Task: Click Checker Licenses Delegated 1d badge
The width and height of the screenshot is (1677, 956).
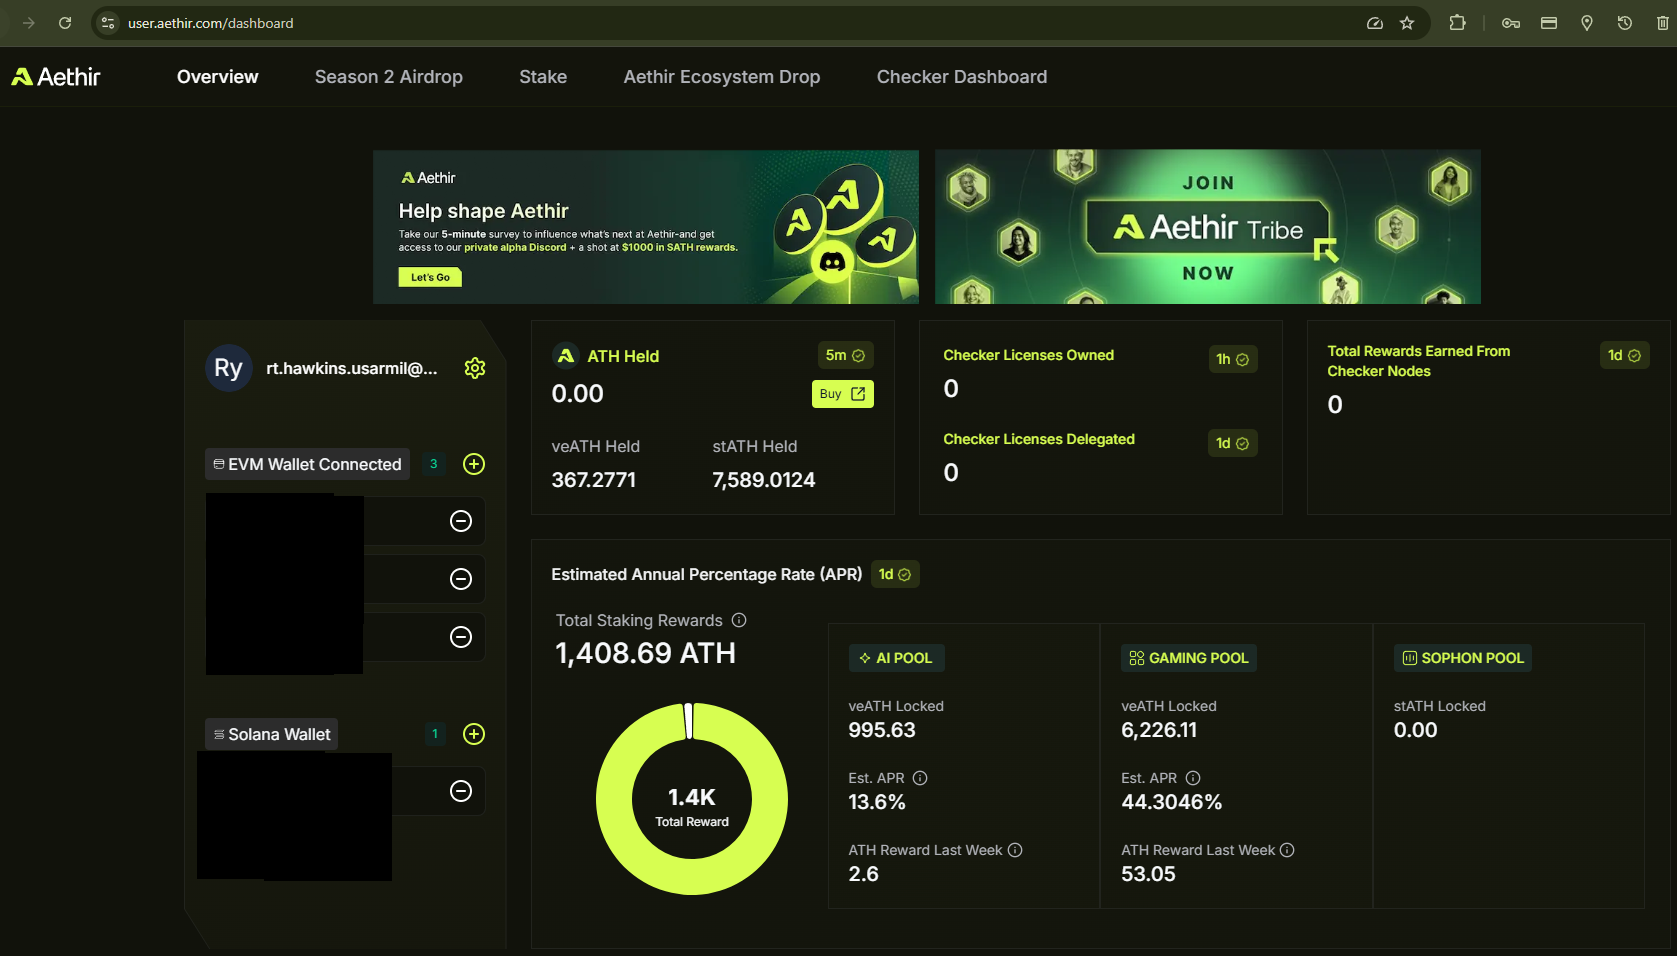Action: click(x=1232, y=443)
